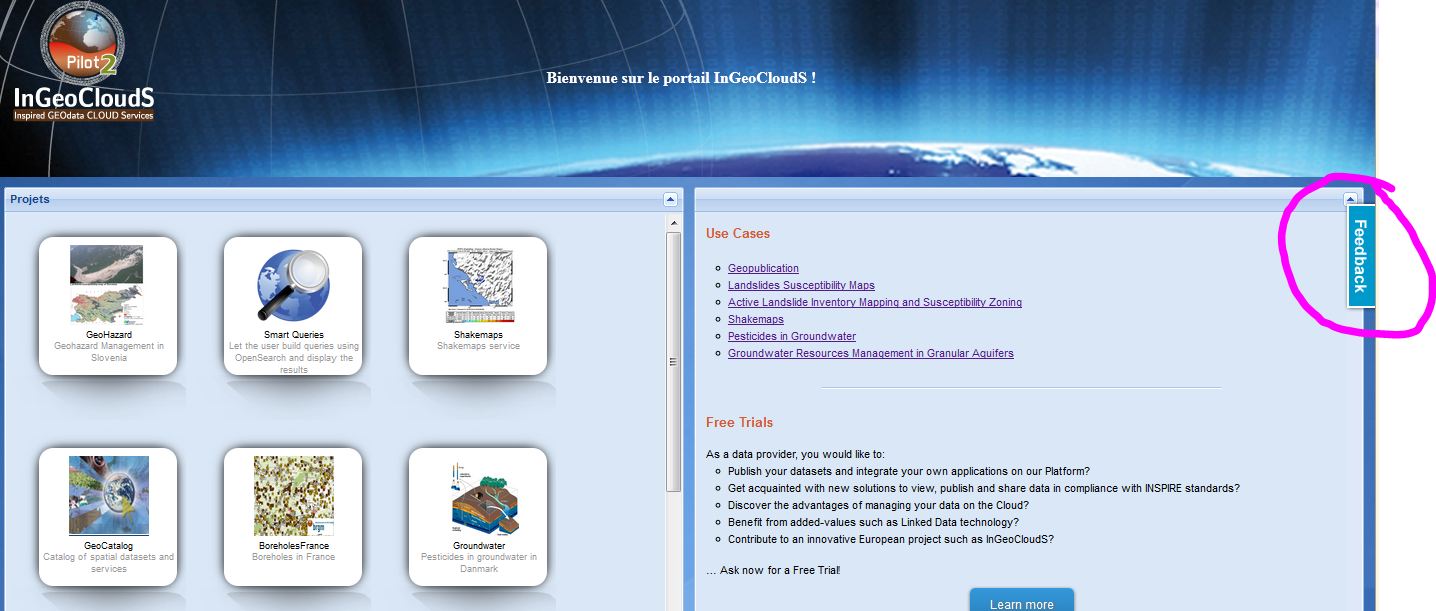Click the BoreholesFrance label text
Screen dimensions: 1436x611
tap(294, 546)
